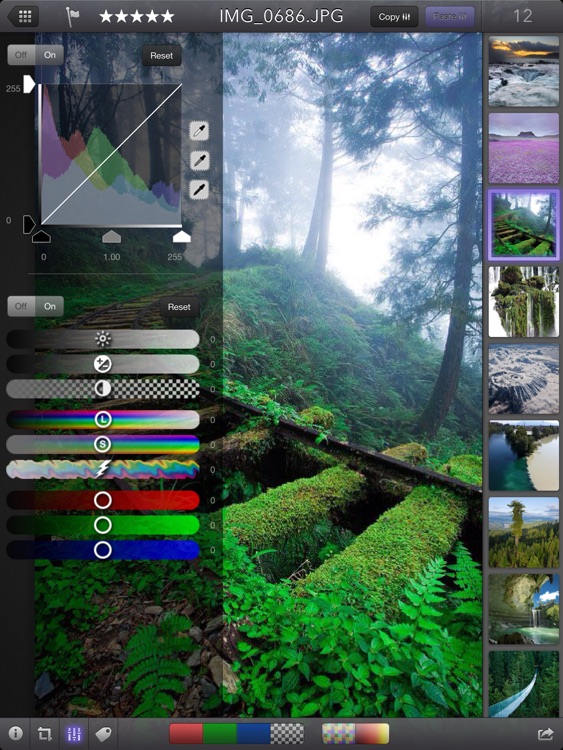563x750 pixels.
Task: Open the two-color river confluence thumbnail
Action: 524,455
